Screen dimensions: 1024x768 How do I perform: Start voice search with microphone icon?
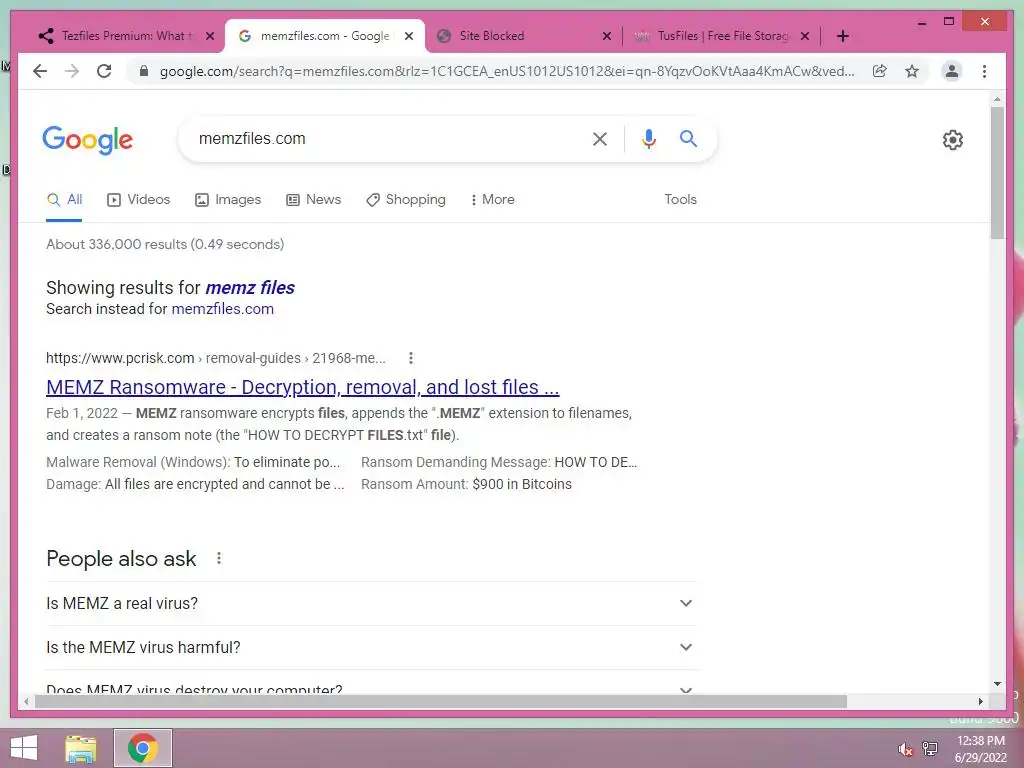coord(648,138)
